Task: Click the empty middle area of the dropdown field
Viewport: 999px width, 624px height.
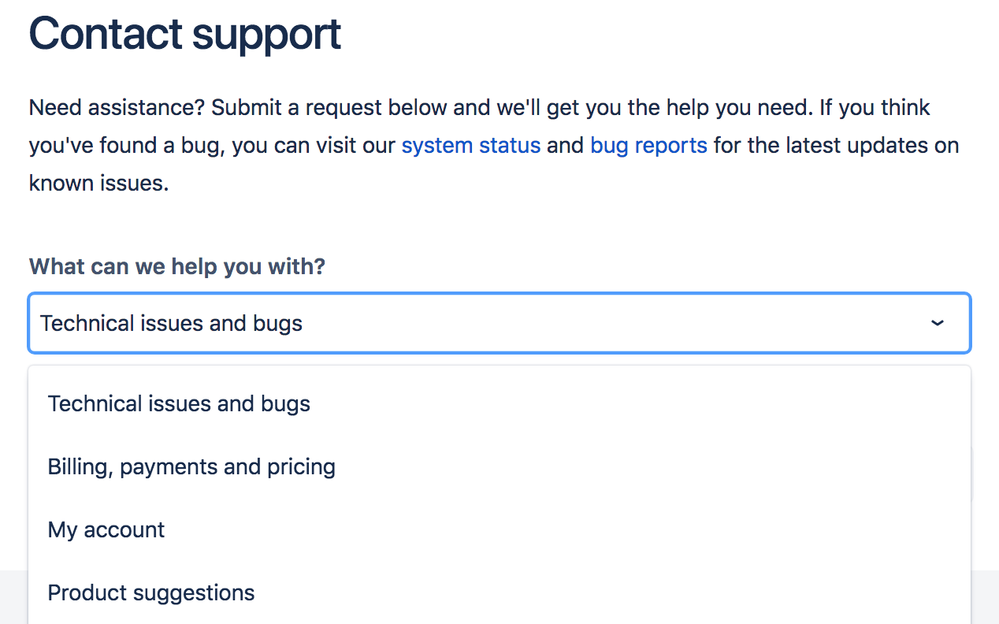Action: (x=600, y=323)
